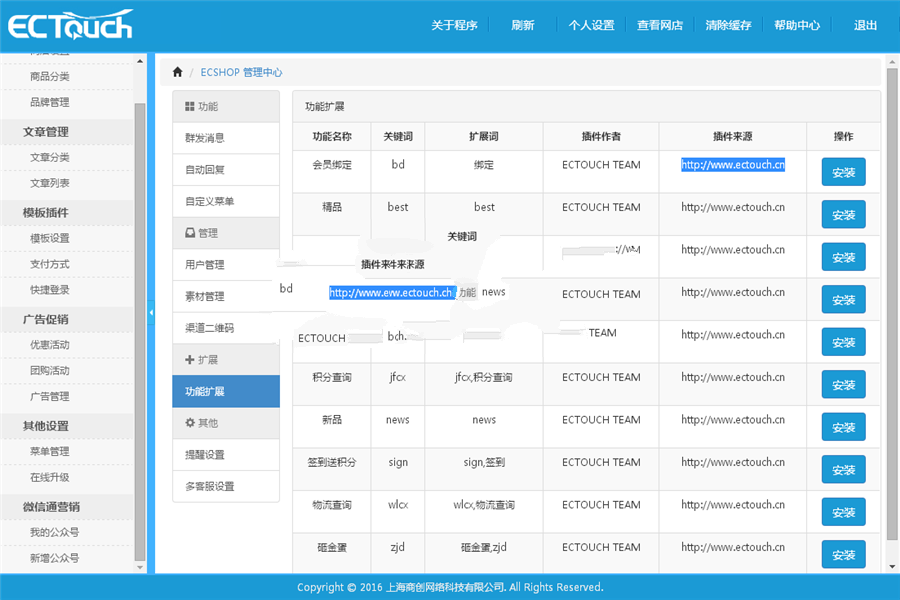The height and width of the screenshot is (600, 900).
Task: Open 商品分类 in left sidebar
Action: point(50,76)
